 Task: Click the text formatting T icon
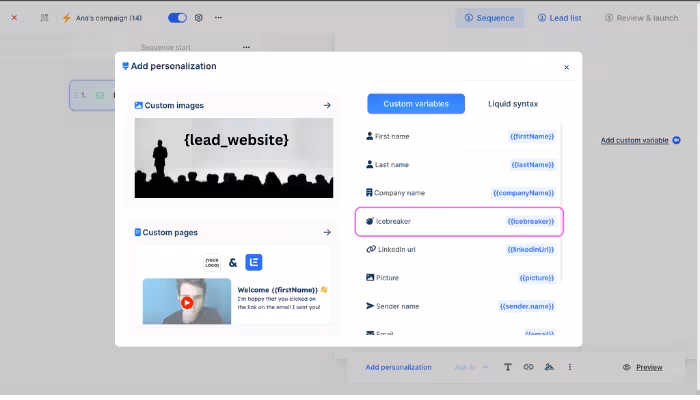pyautogui.click(x=507, y=367)
